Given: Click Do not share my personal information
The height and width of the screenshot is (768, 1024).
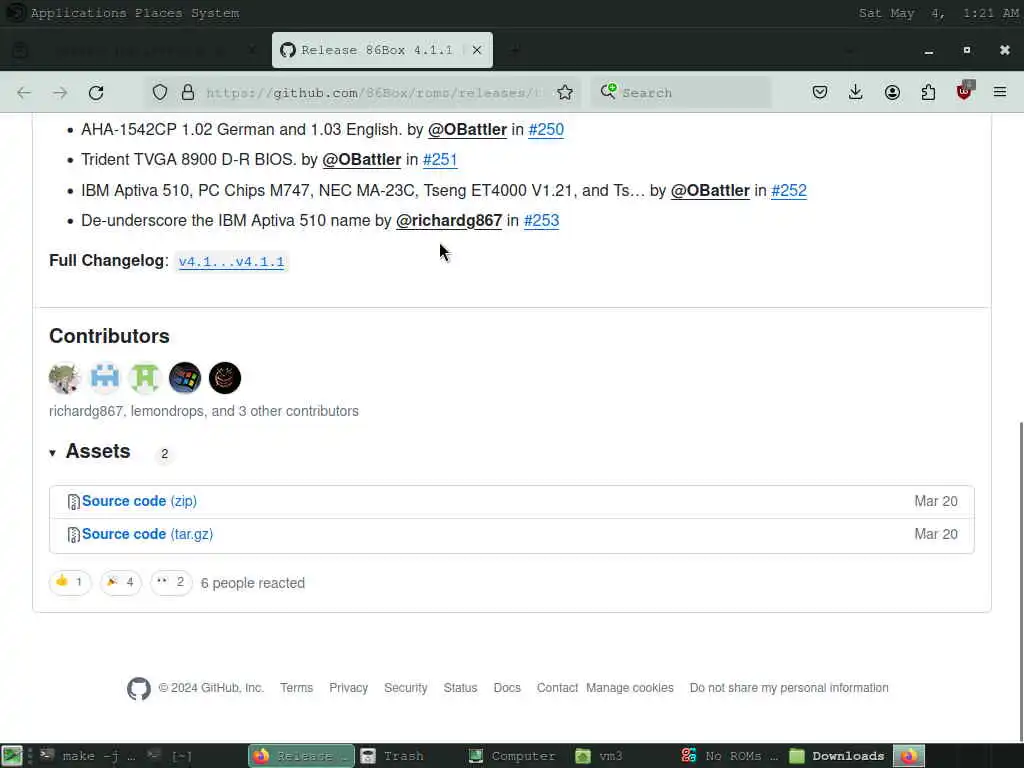Looking at the screenshot, I should [x=789, y=688].
